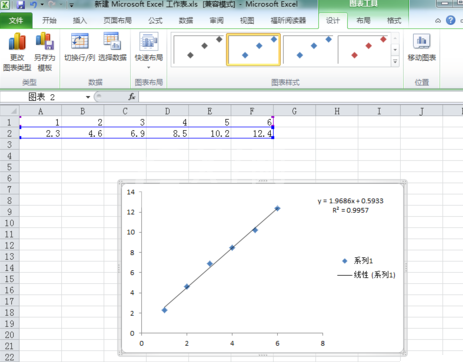Click chart styles gallery middle arrow
This screenshot has width=463, height=362.
tap(395, 50)
